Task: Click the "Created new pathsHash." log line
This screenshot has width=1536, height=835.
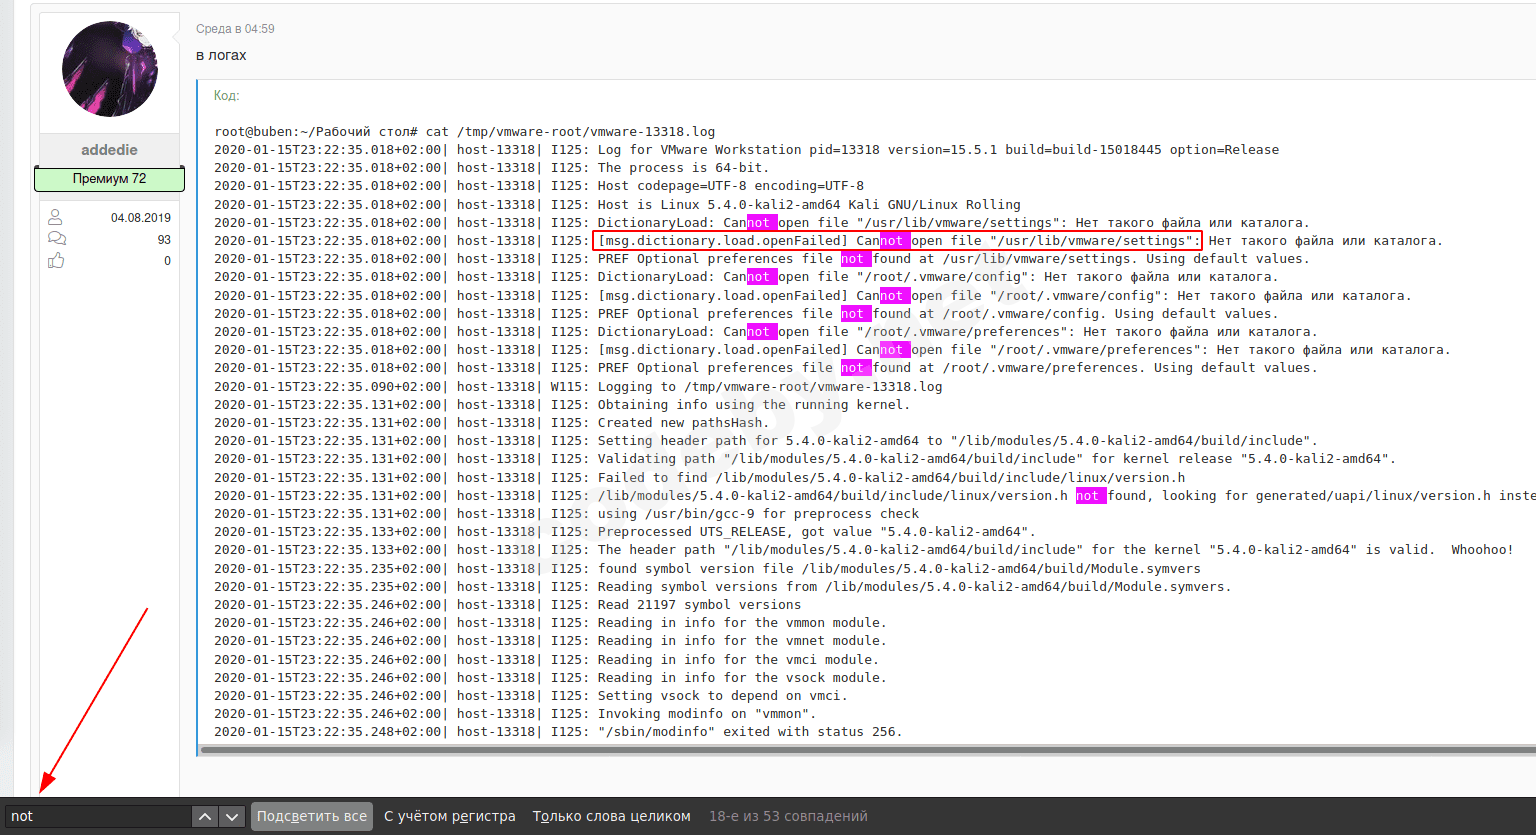Action: pyautogui.click(x=492, y=423)
